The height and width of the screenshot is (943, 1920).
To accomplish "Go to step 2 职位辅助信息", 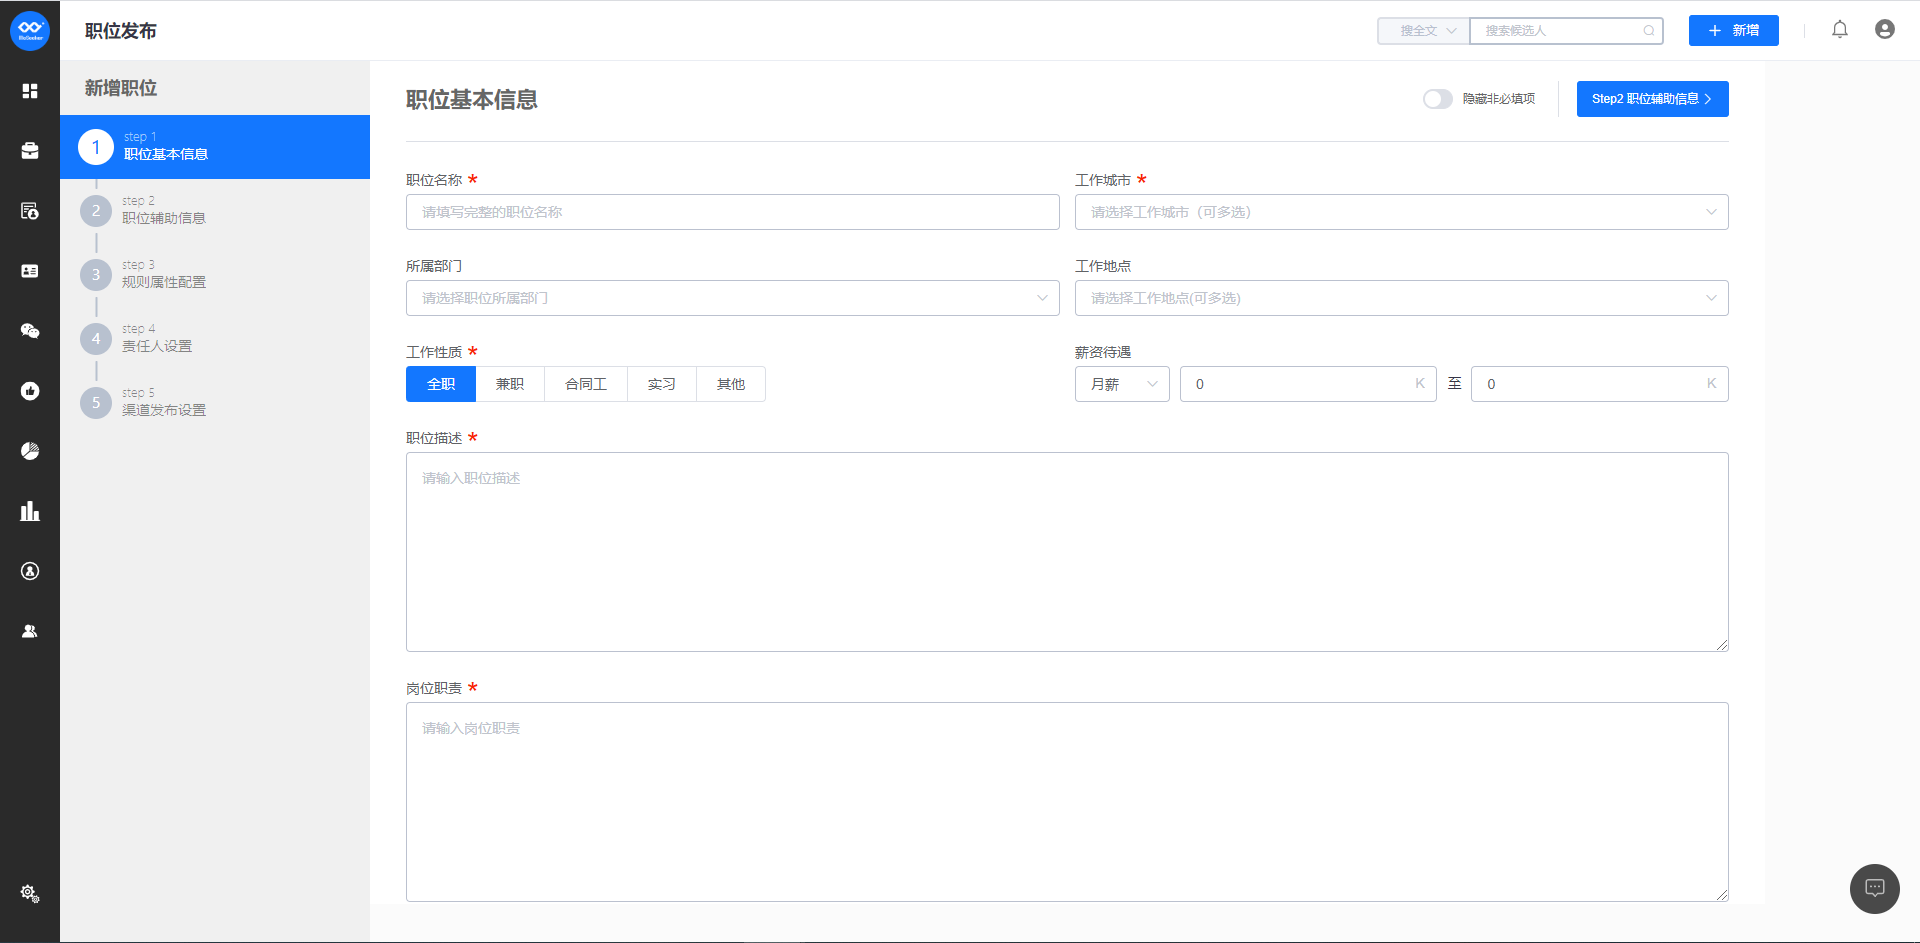I will coord(215,210).
